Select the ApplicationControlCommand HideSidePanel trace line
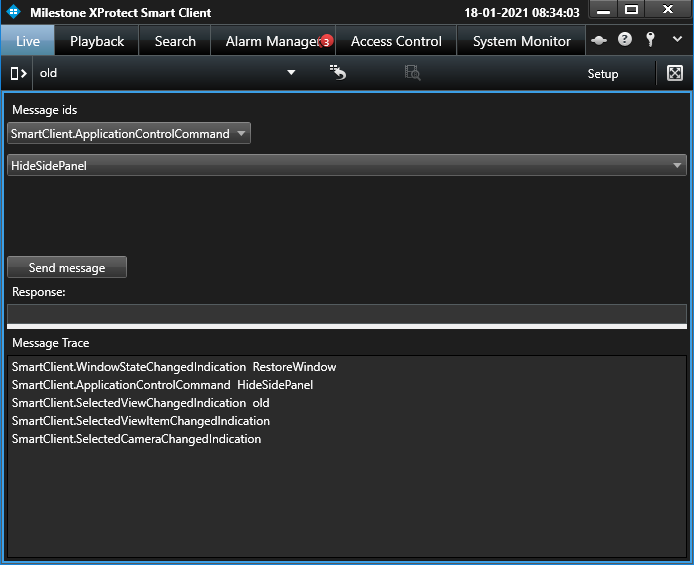This screenshot has height=565, width=694. click(x=162, y=385)
